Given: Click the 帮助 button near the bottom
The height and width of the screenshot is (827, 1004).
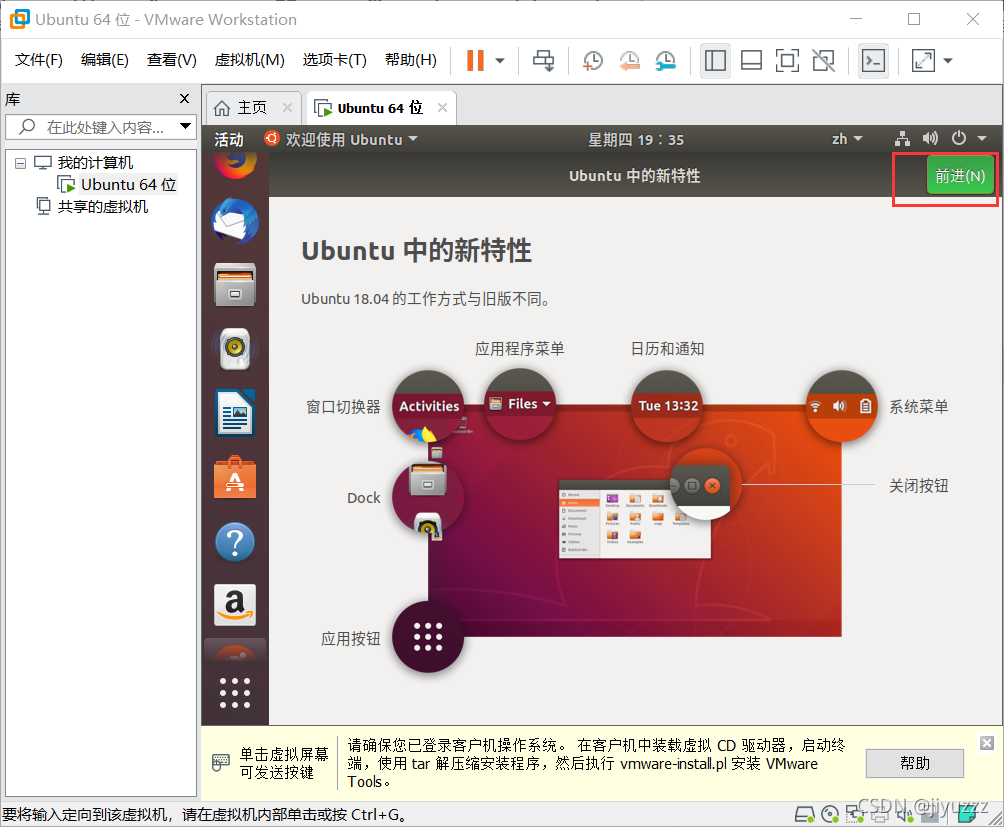Looking at the screenshot, I should (x=913, y=763).
